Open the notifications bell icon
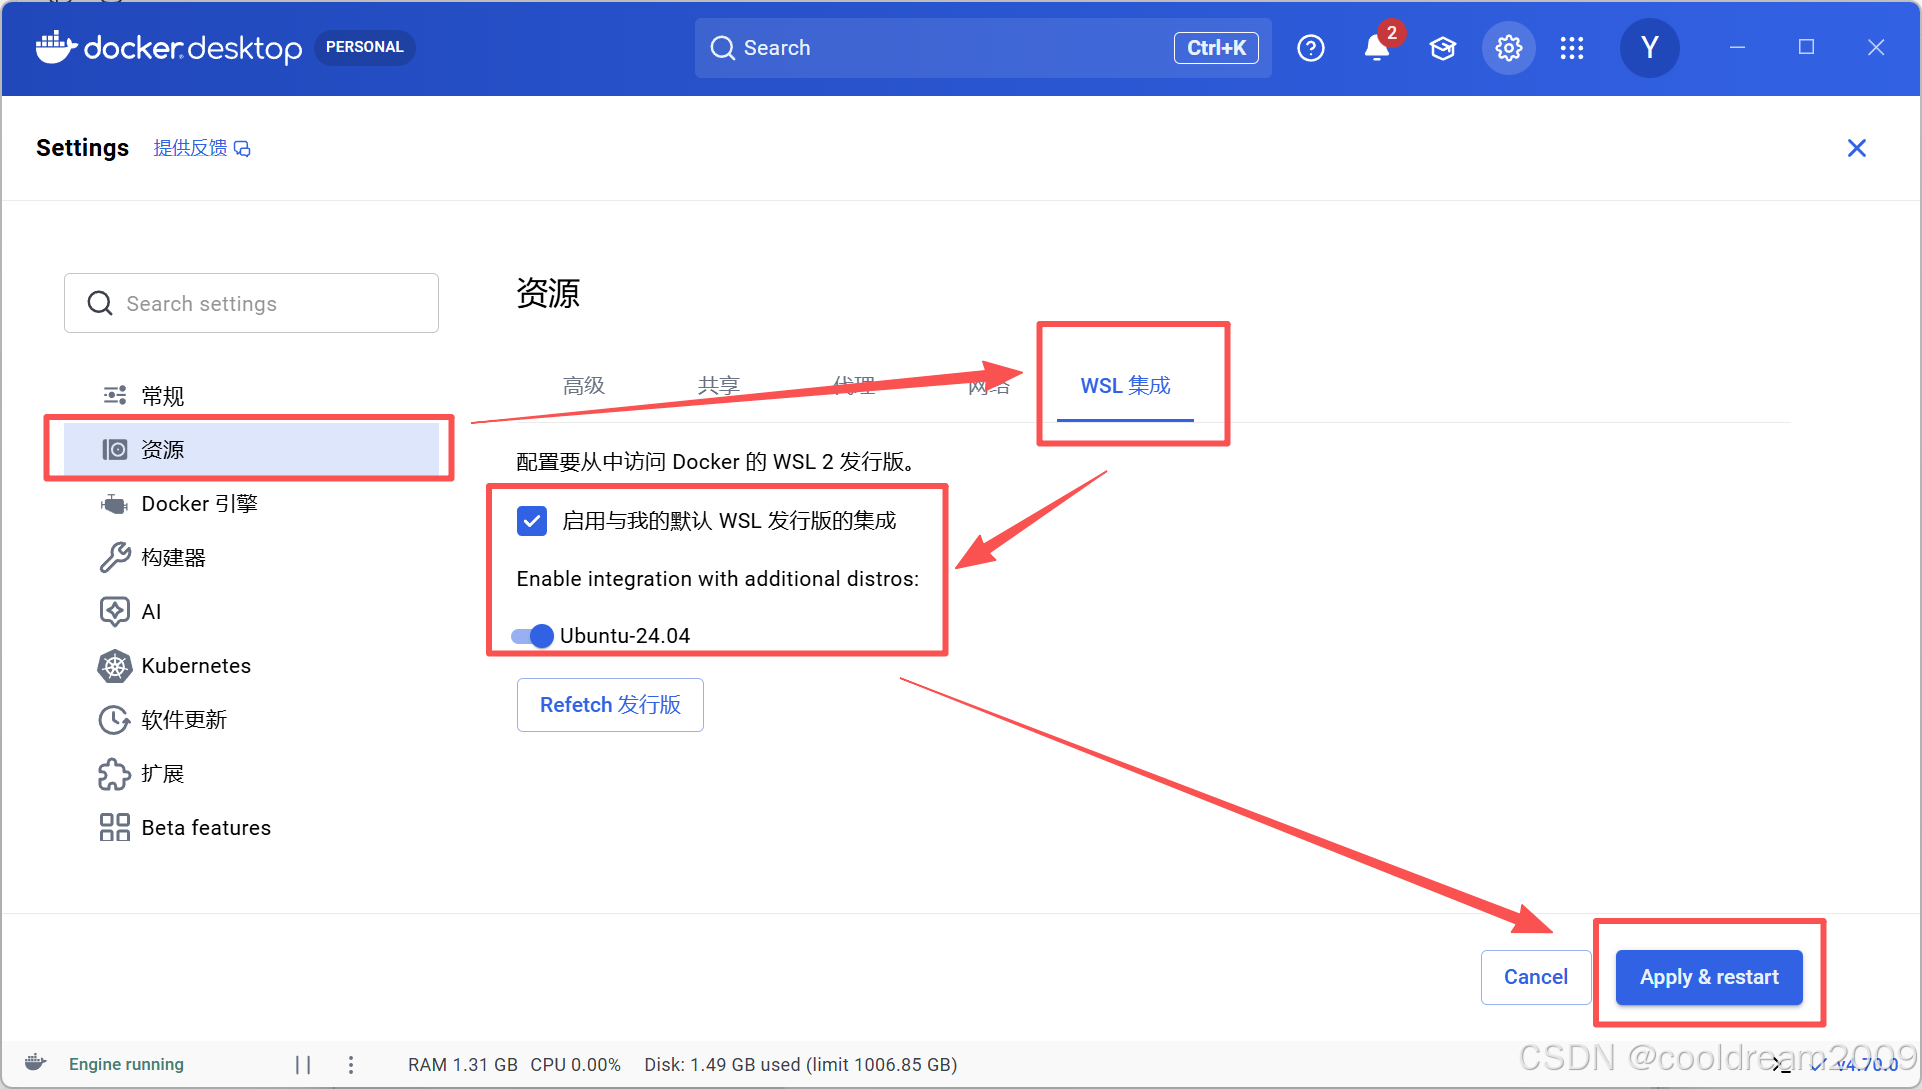 (1376, 48)
